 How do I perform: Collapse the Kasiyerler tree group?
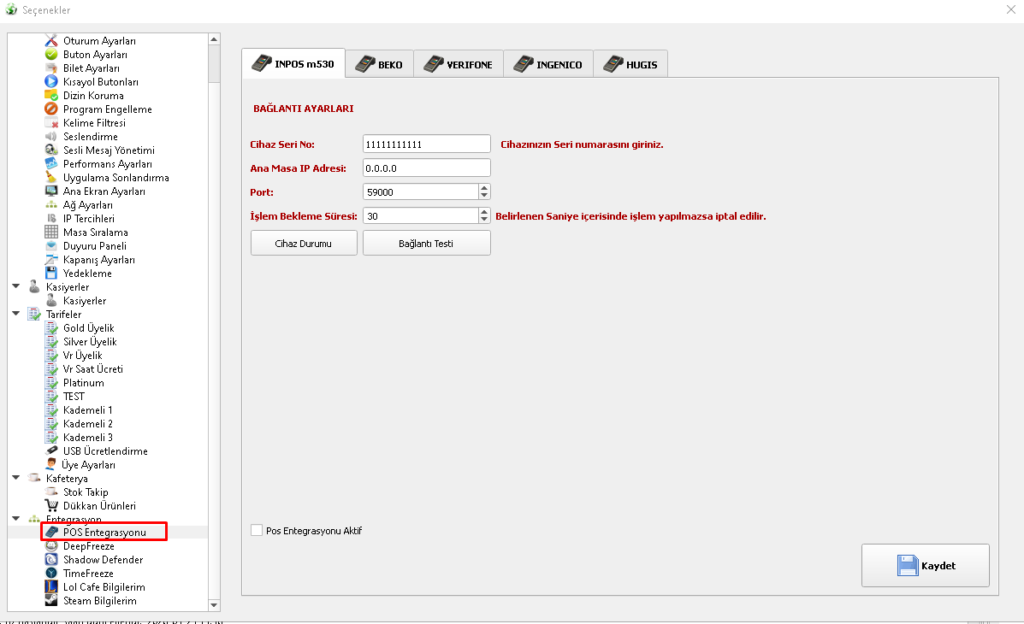(x=16, y=287)
